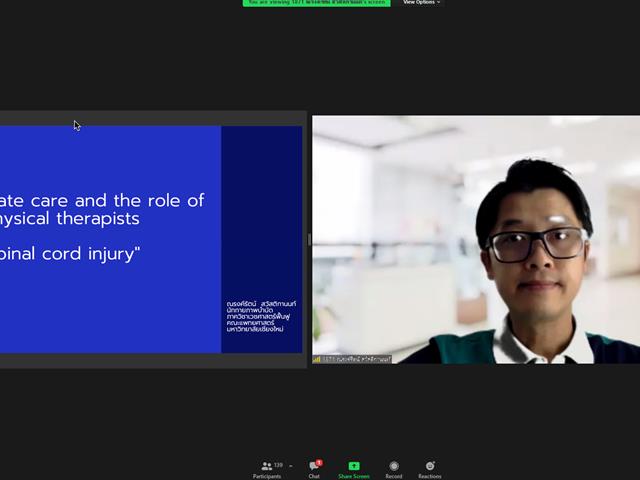The image size is (640, 480).
Task: Open the Reactions menu
Action: point(430,470)
